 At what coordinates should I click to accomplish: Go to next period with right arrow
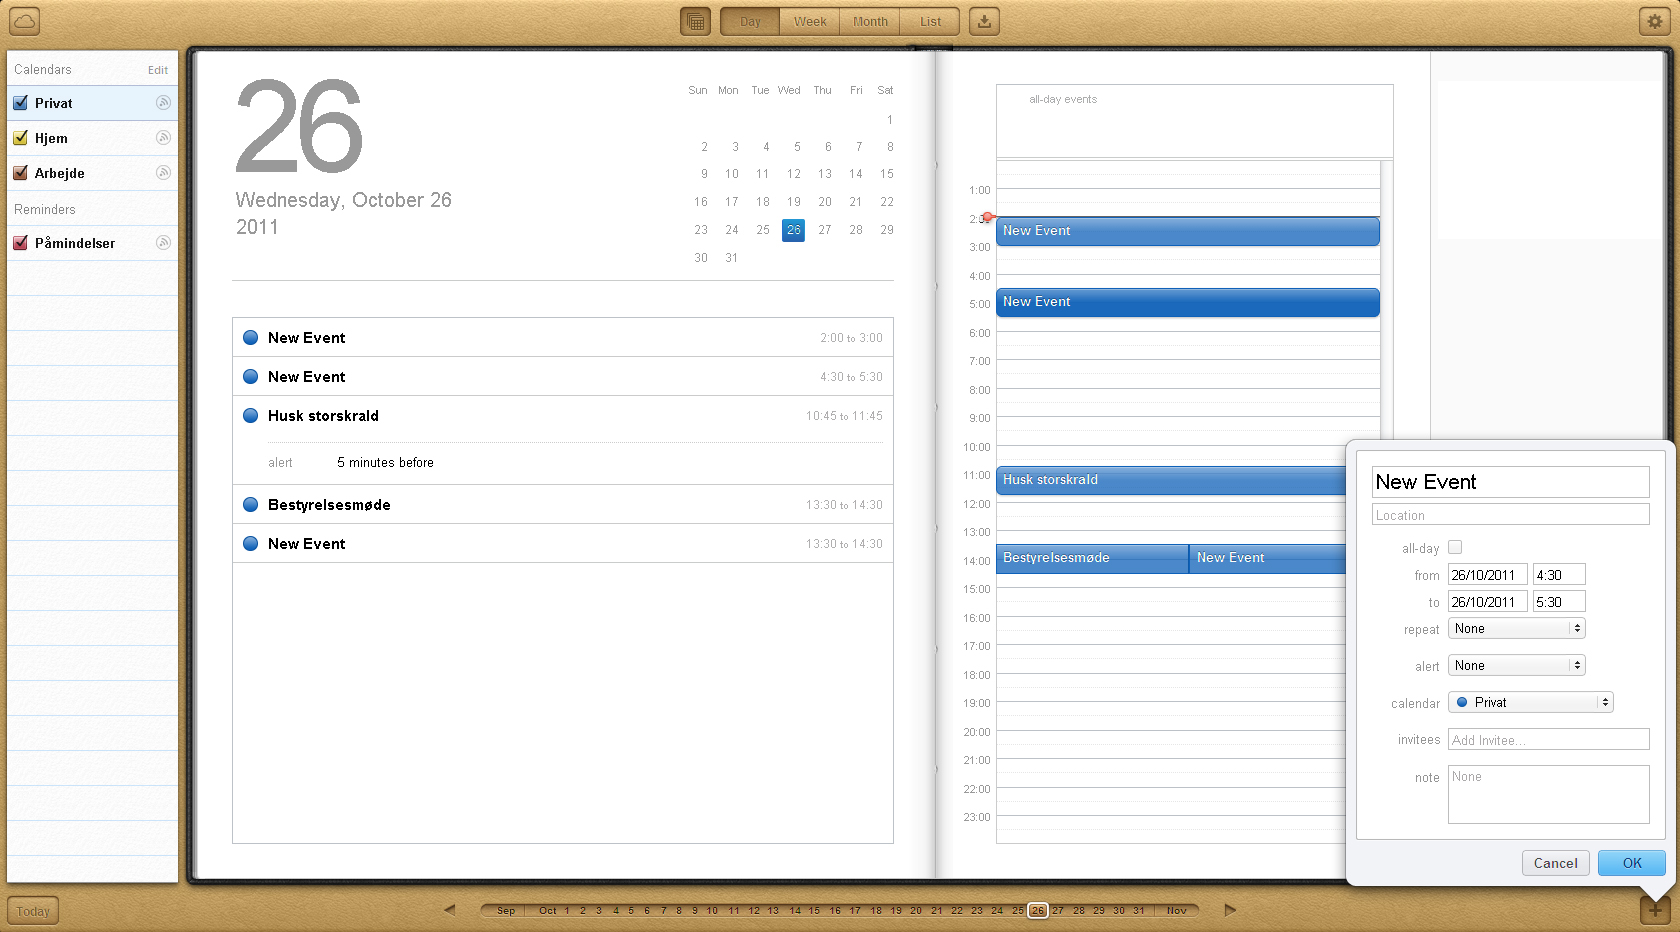[x=1230, y=910]
